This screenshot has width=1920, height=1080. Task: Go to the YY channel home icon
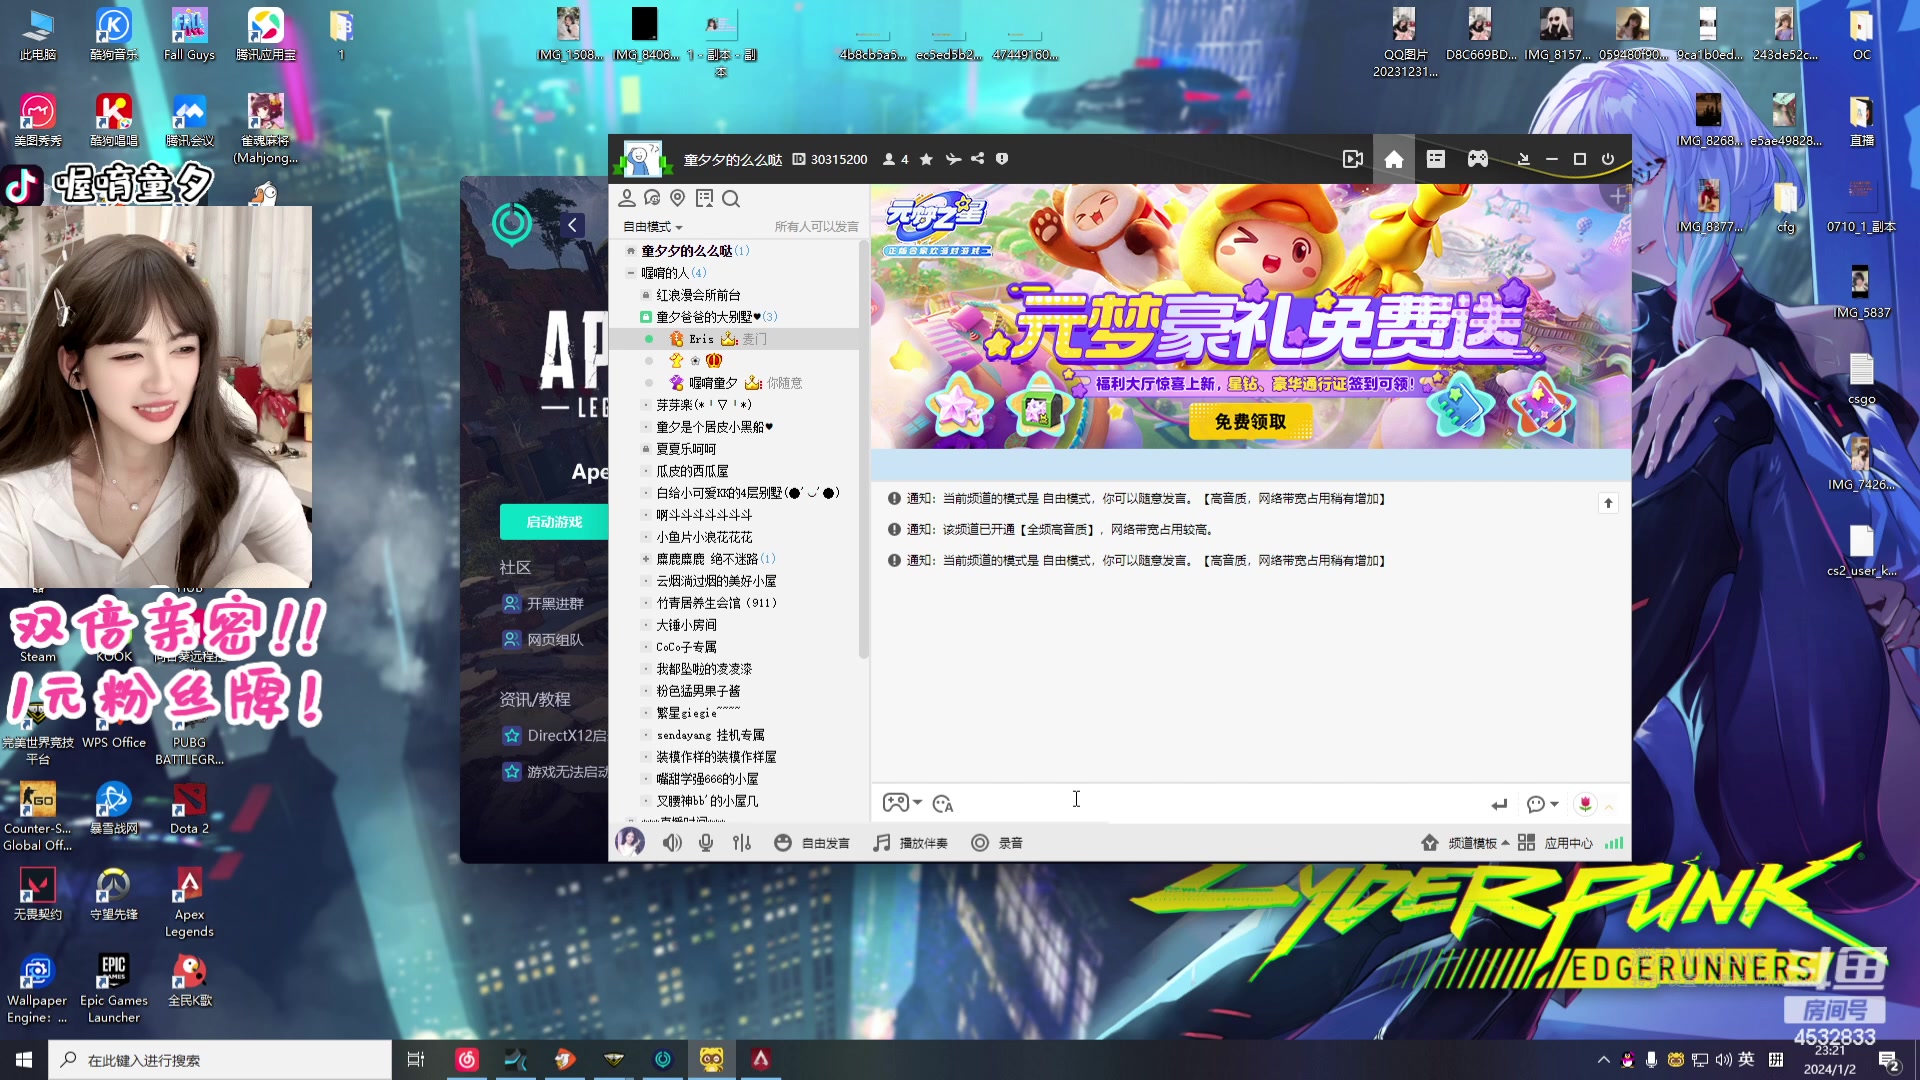[1394, 159]
